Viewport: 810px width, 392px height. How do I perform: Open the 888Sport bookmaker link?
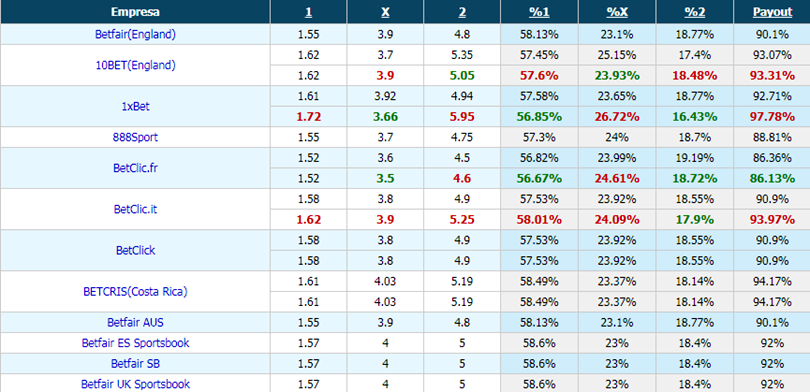point(135,137)
